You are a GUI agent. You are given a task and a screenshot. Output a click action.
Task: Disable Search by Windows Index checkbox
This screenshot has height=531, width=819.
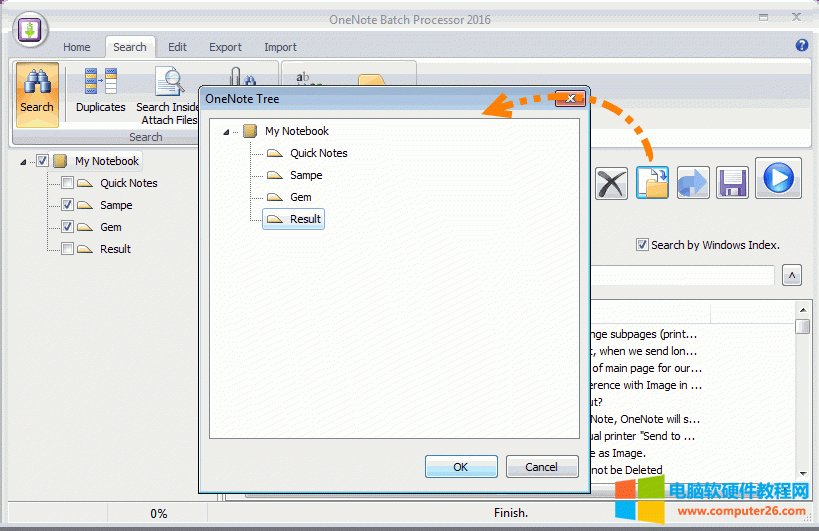pyautogui.click(x=642, y=245)
